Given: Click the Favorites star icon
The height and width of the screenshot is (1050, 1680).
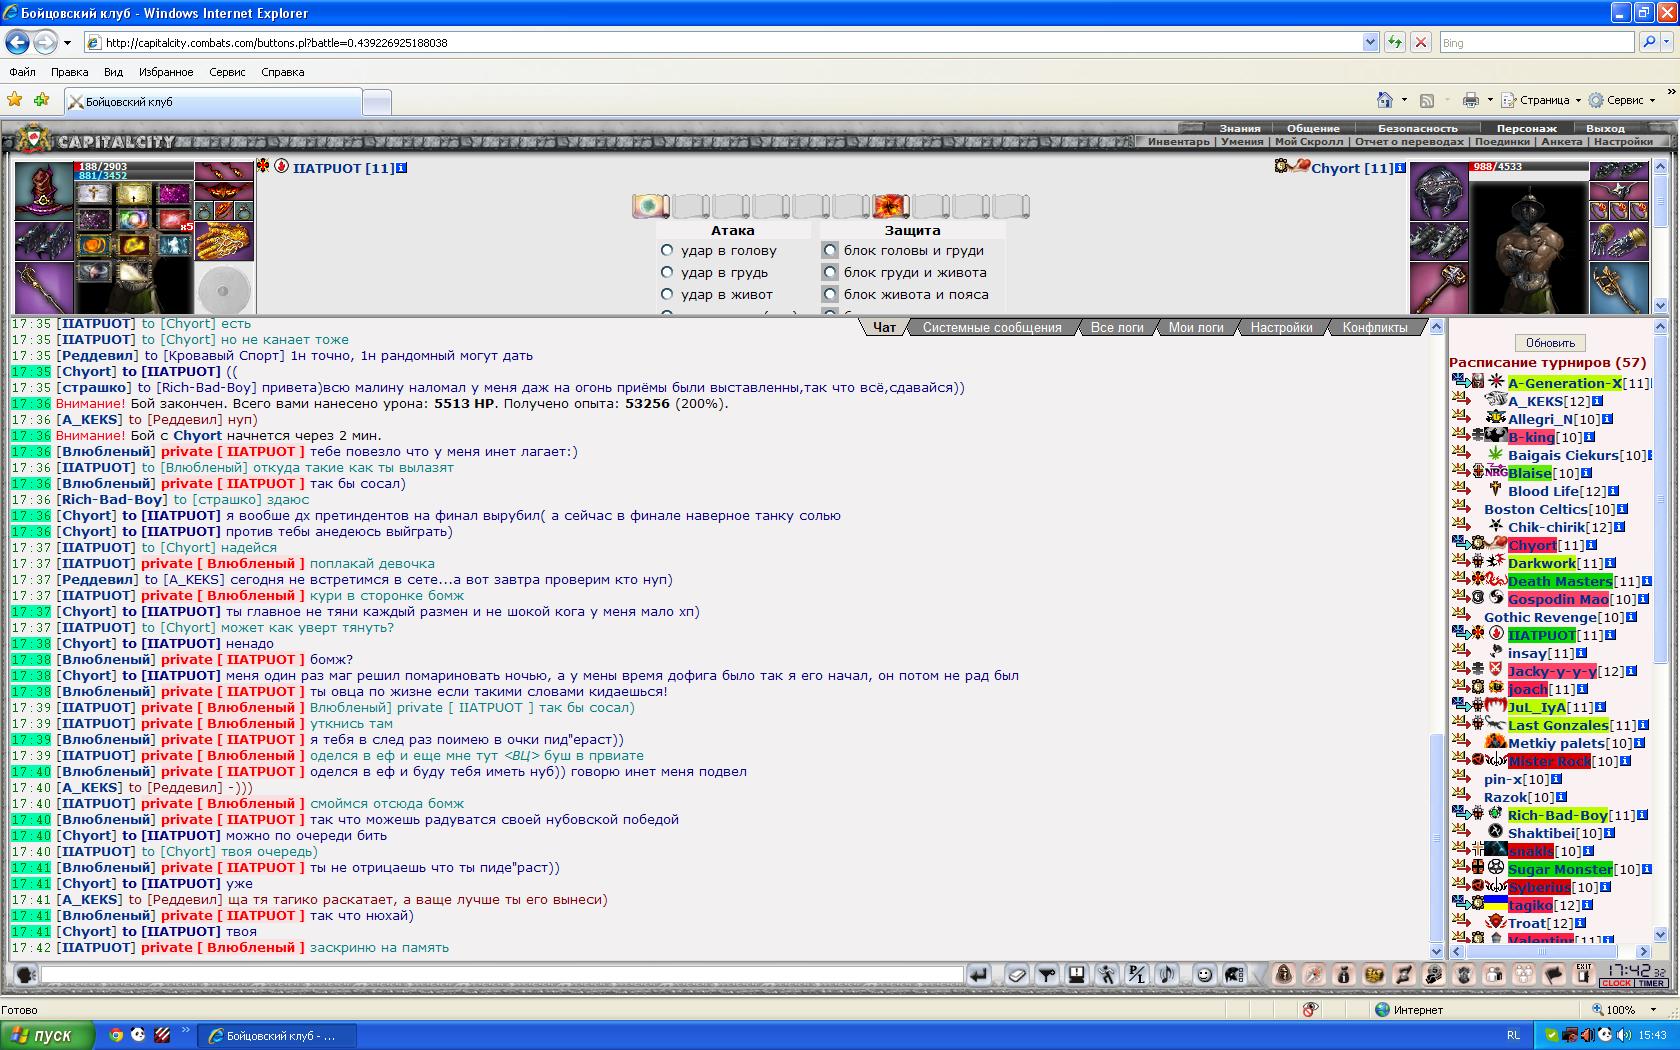Looking at the screenshot, I should 15,100.
